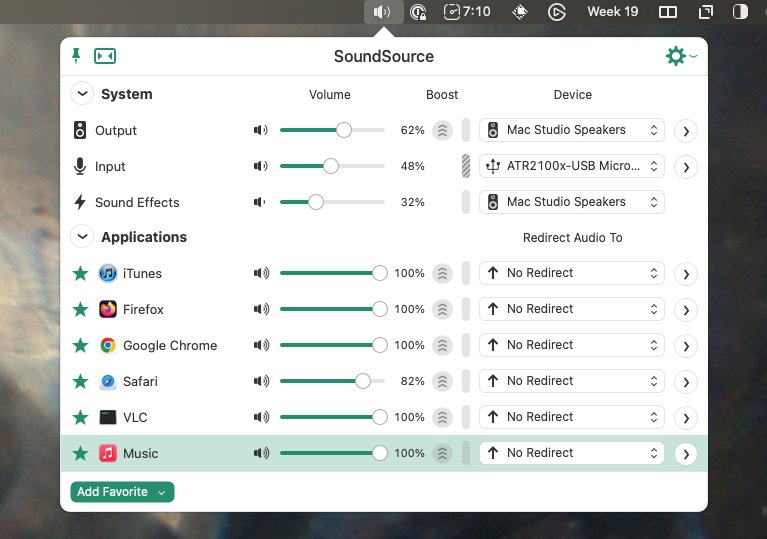This screenshot has width=767, height=539.
Task: Open Music redirect dropdown
Action: click(571, 453)
